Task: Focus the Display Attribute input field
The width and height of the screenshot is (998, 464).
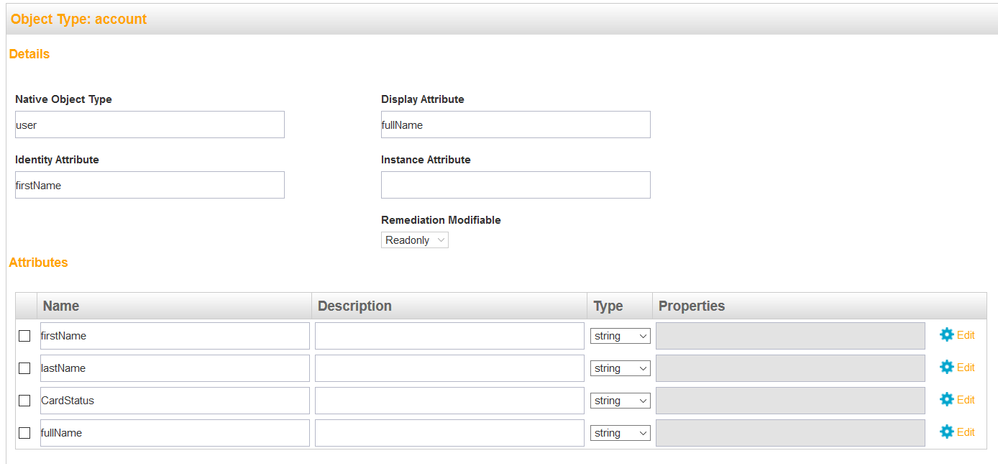Action: pyautogui.click(x=515, y=125)
